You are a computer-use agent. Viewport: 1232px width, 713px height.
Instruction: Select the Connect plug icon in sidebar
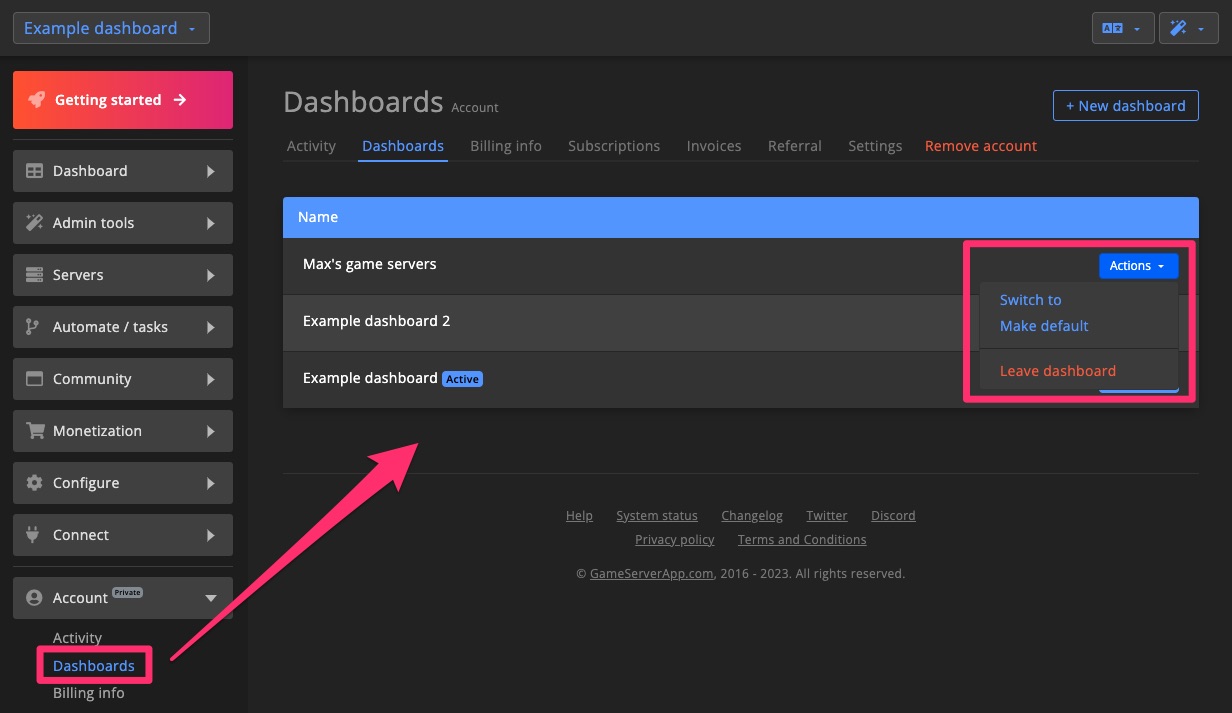(x=33, y=535)
